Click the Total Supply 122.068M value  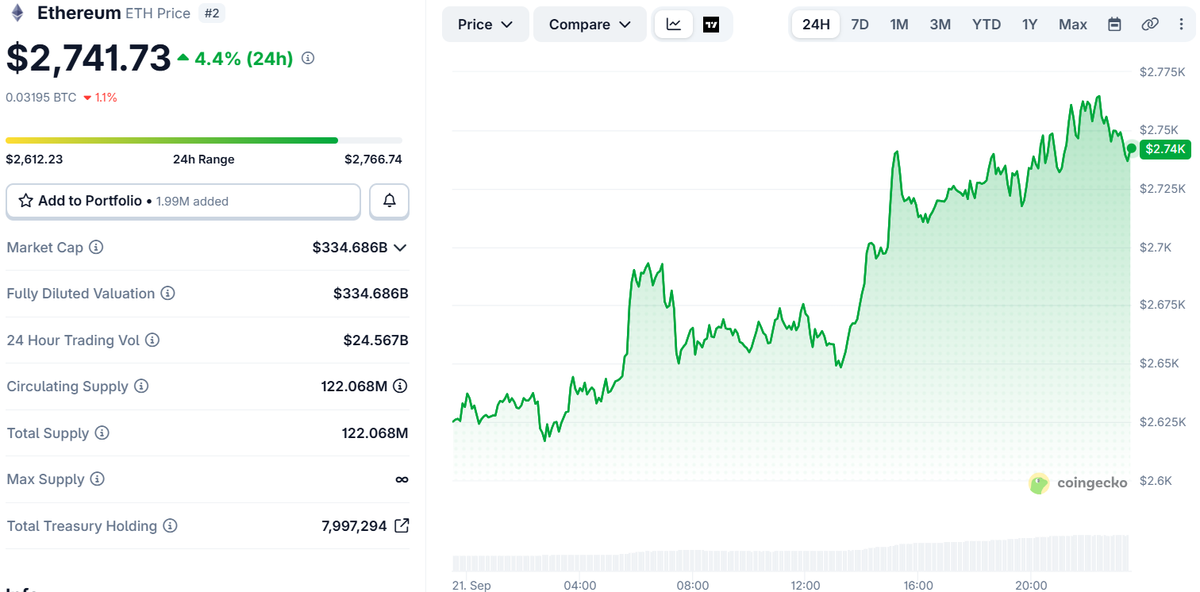(375, 433)
